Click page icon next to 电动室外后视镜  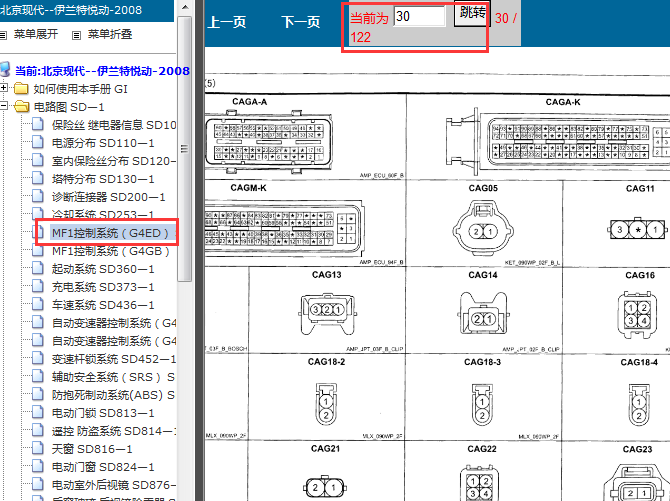(x=38, y=484)
